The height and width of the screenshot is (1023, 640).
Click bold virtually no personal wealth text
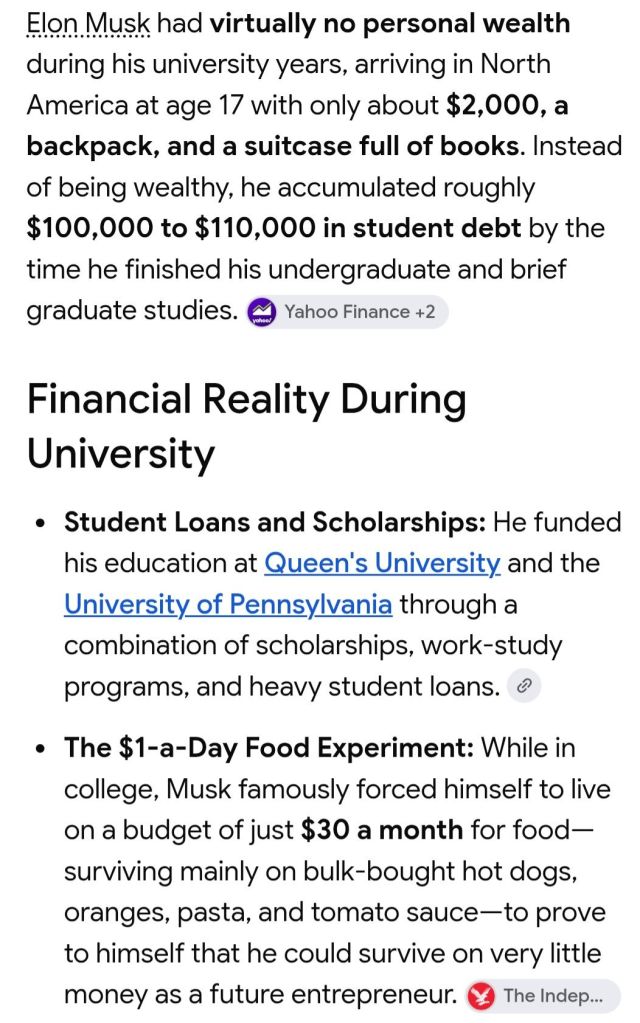point(390,23)
